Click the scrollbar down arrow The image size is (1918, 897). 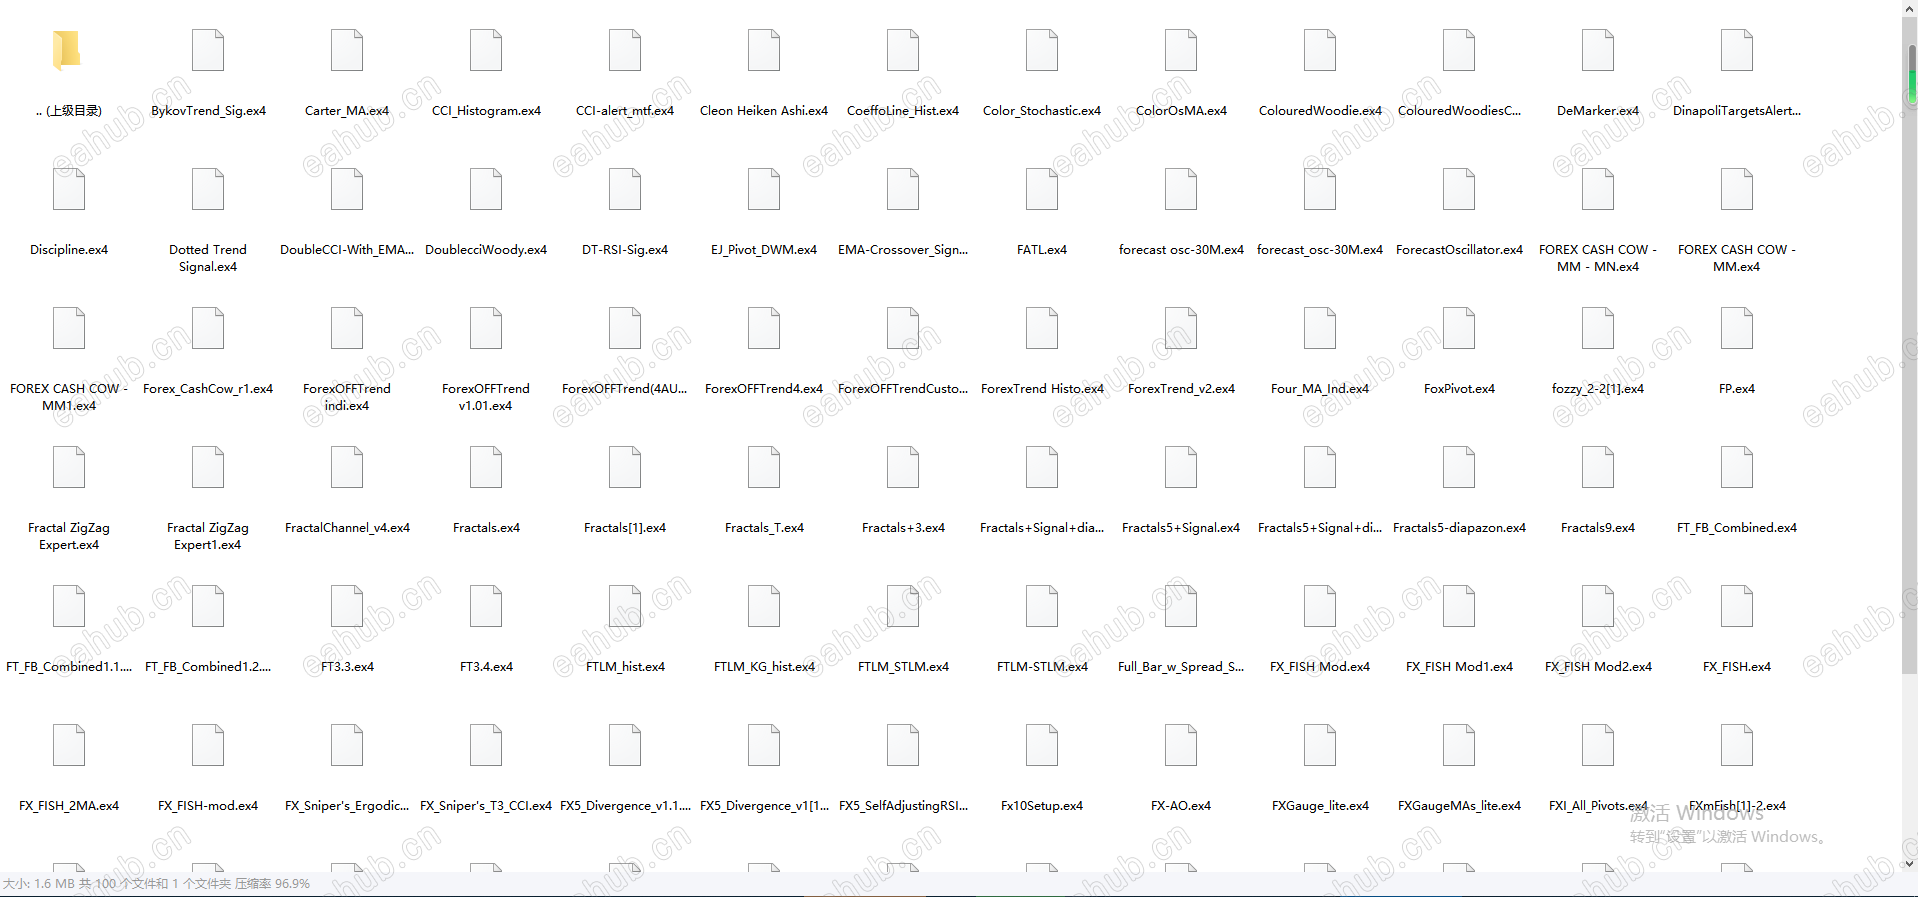coord(1910,864)
